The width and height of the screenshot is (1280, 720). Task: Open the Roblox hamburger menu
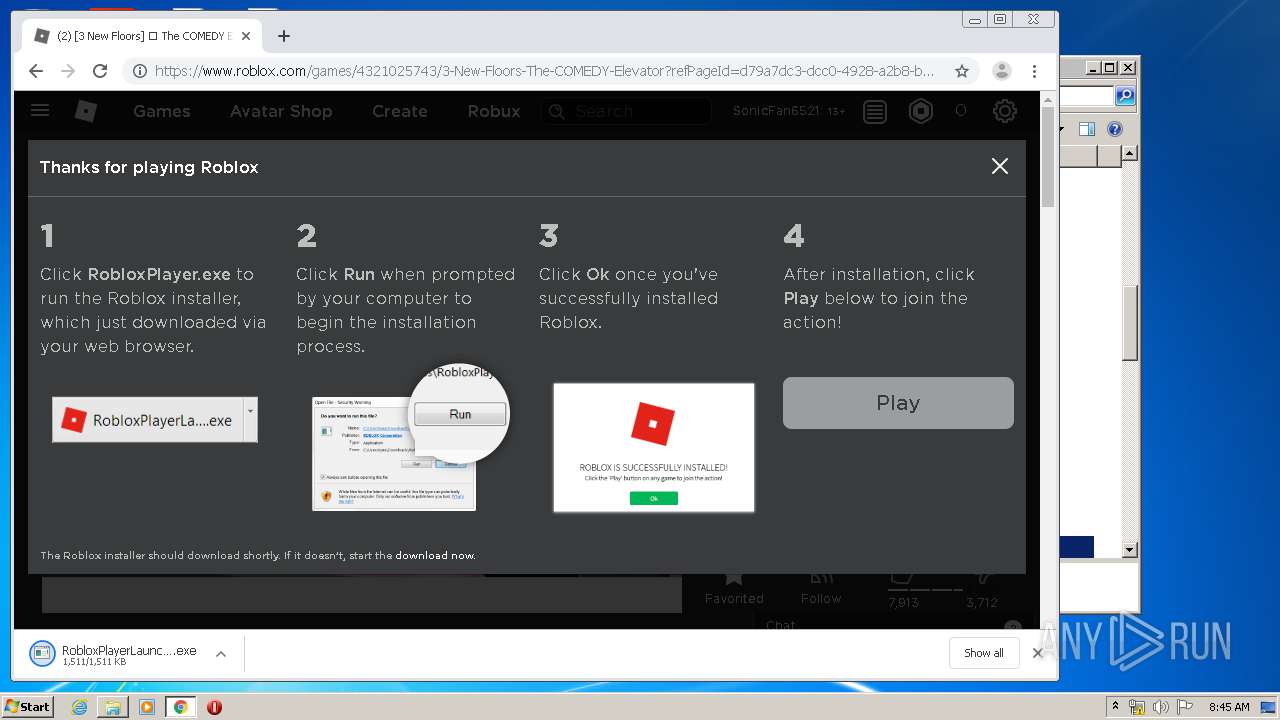pyautogui.click(x=40, y=111)
